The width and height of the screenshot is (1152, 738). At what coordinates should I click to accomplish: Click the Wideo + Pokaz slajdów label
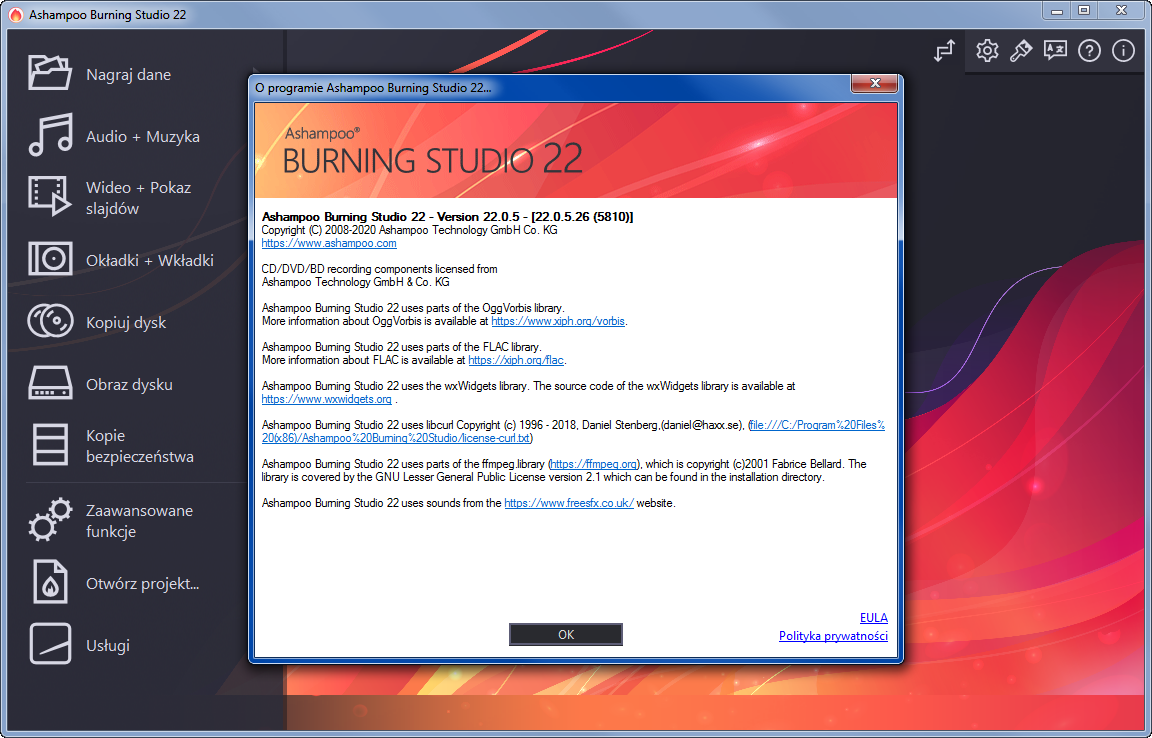(x=138, y=198)
